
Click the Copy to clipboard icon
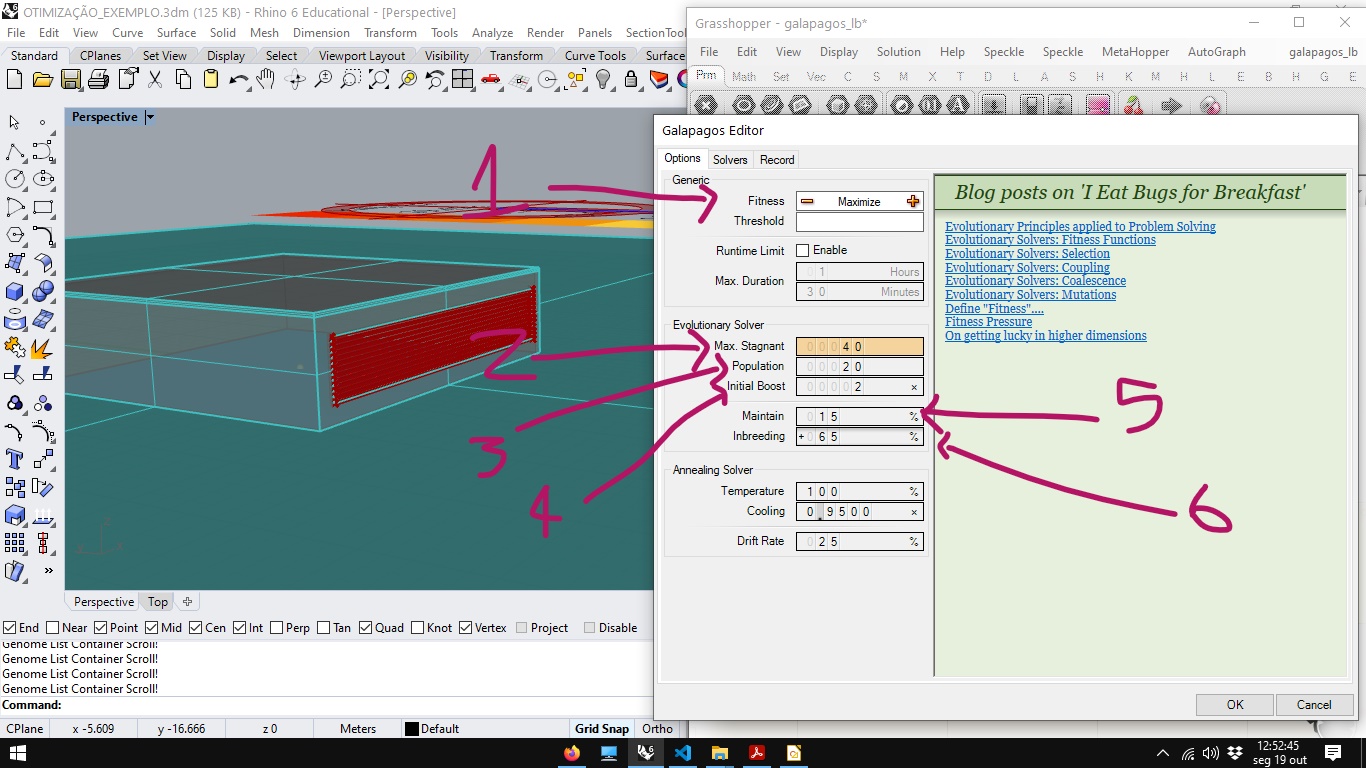[183, 79]
